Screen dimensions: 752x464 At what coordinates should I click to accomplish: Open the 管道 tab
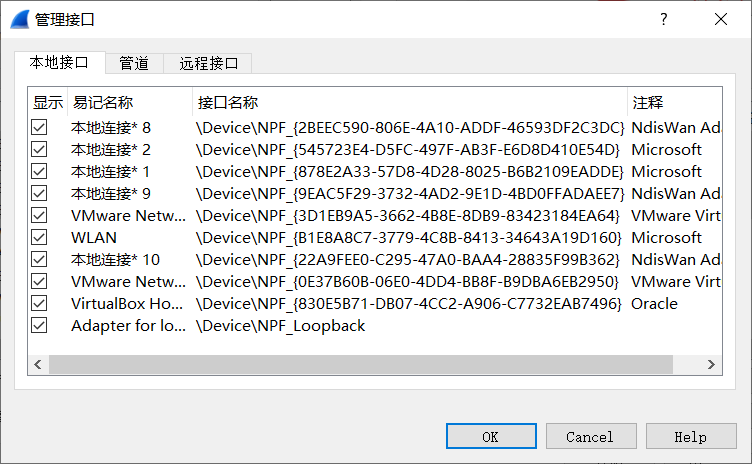pos(134,63)
